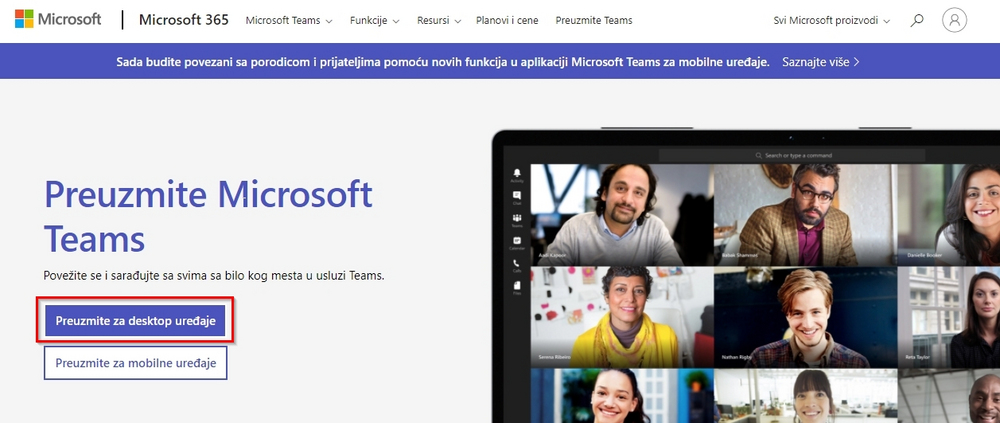Click Files icon in Teams preview
The image size is (1000, 423).
click(517, 288)
